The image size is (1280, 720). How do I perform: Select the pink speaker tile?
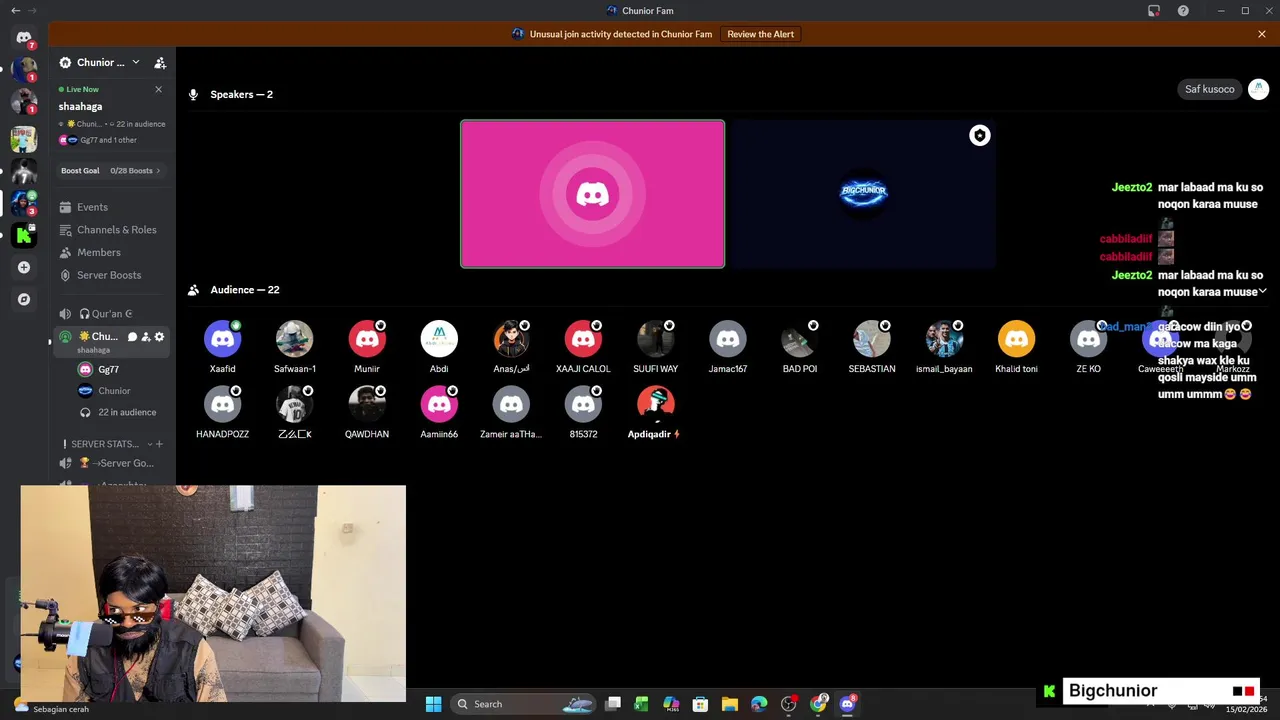(593, 194)
